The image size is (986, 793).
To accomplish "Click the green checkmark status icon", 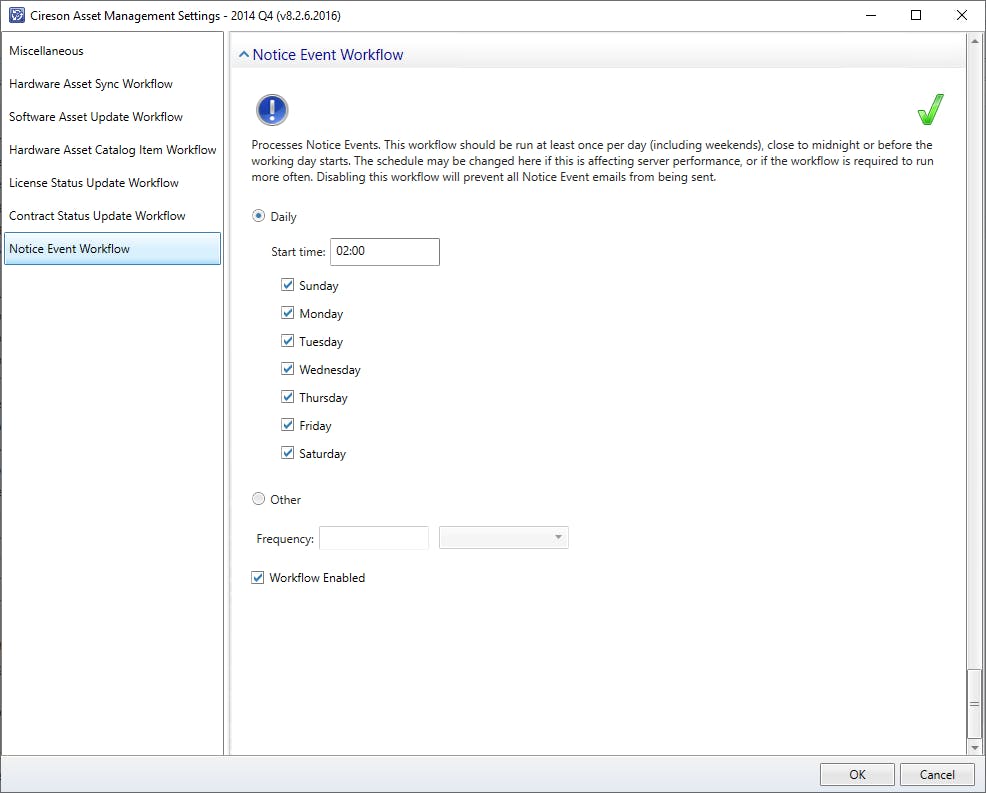I will (x=930, y=109).
